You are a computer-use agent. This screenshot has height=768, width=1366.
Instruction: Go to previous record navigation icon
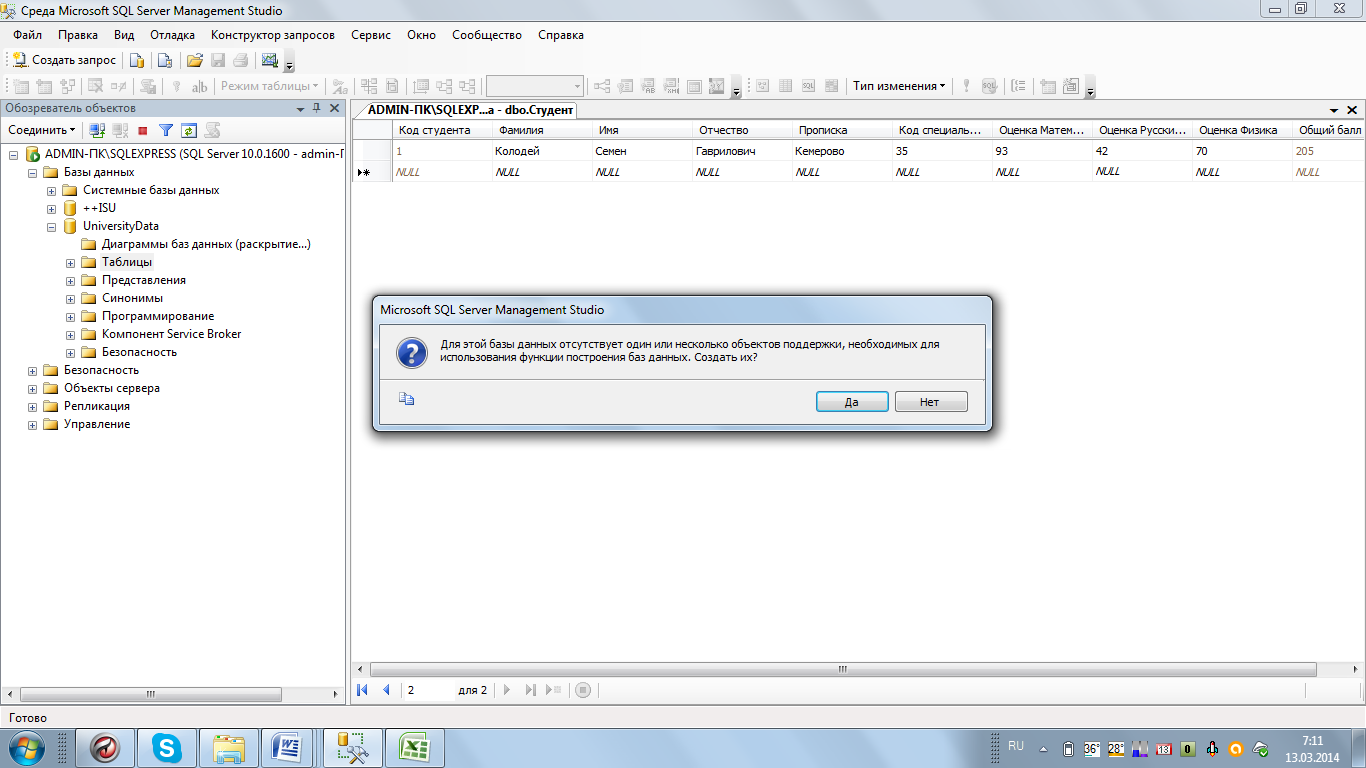click(386, 690)
